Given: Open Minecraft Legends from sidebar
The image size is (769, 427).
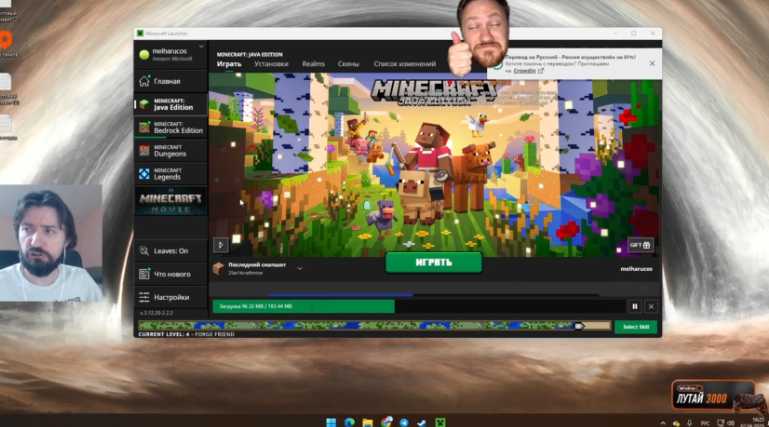Looking at the screenshot, I should point(170,174).
